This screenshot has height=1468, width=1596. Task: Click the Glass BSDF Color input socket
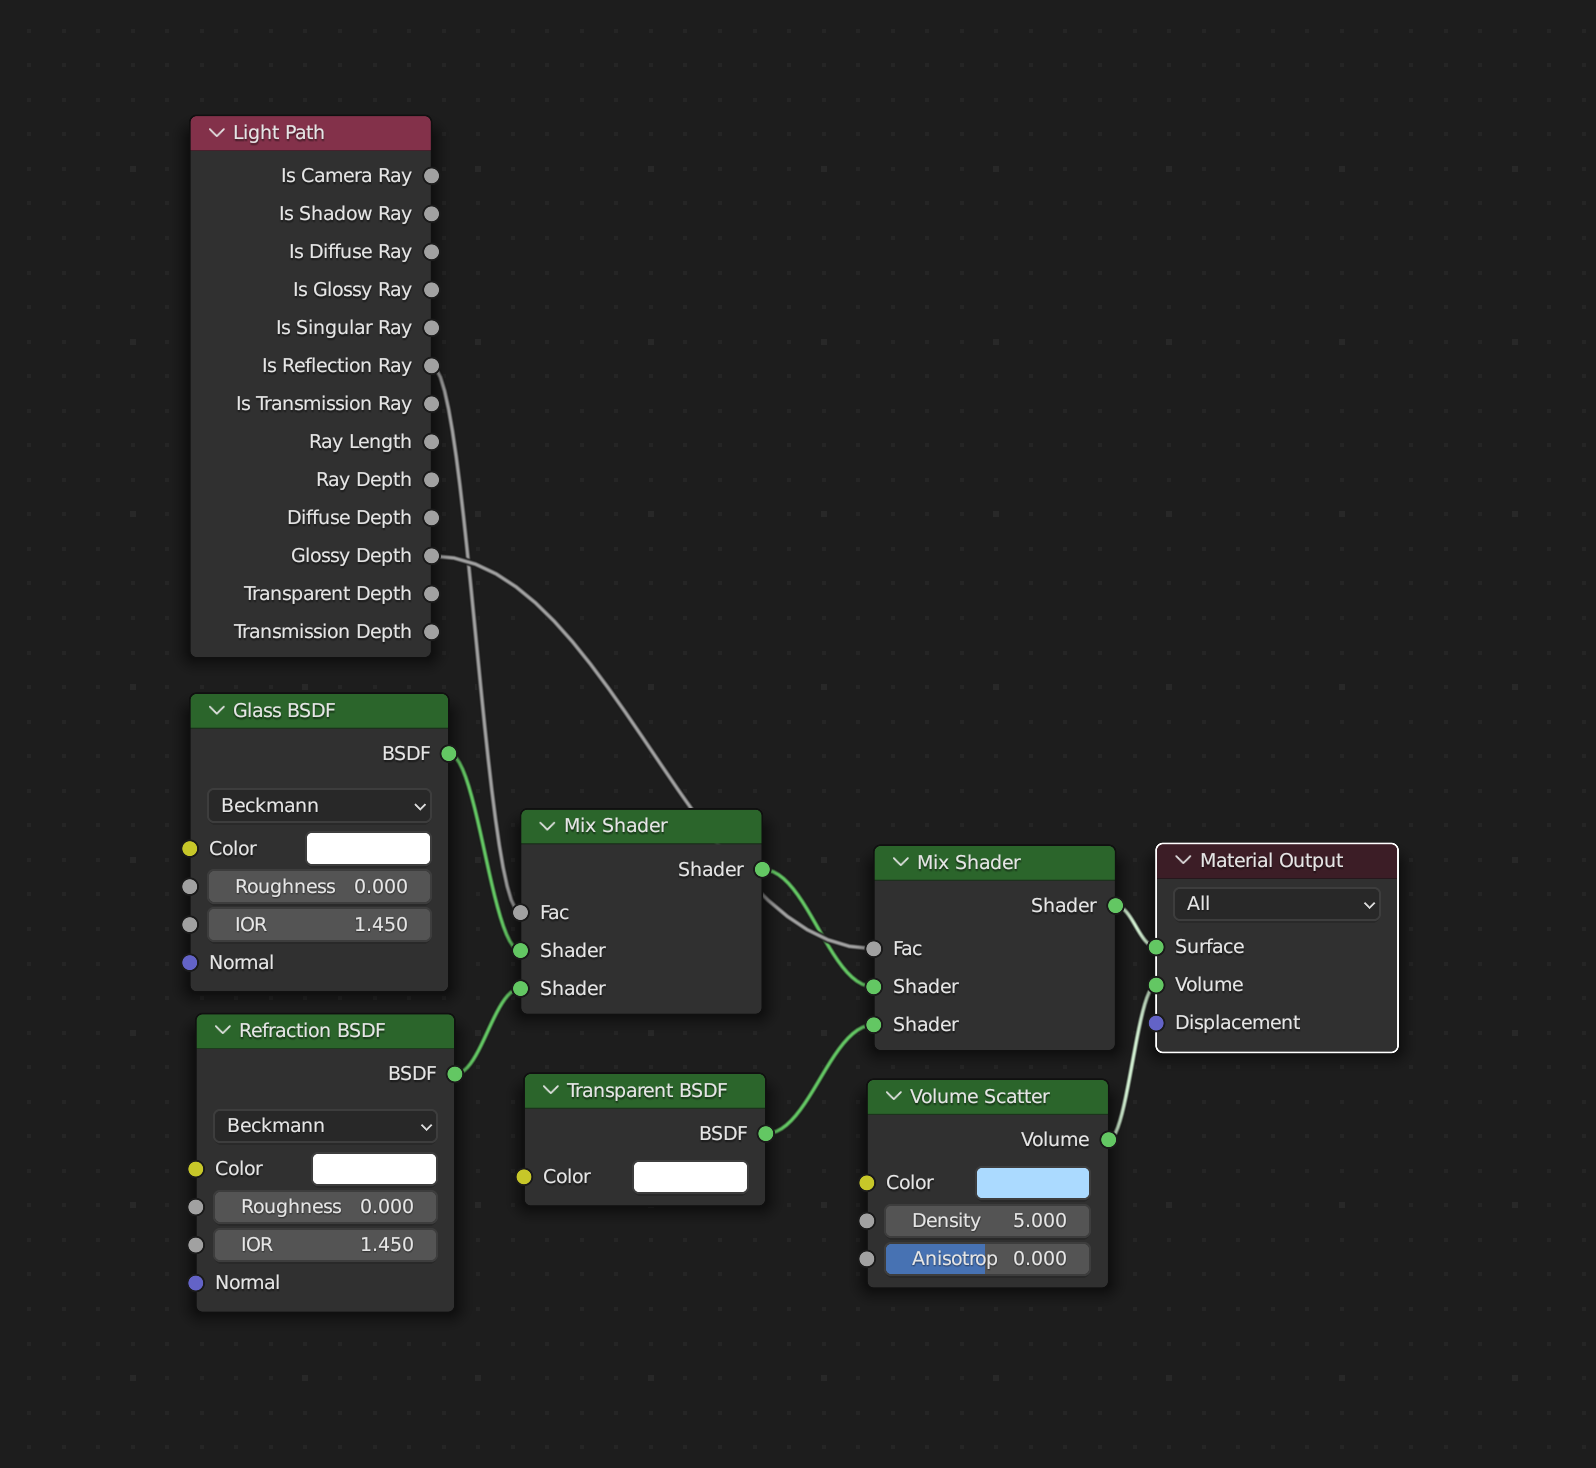[x=190, y=849]
